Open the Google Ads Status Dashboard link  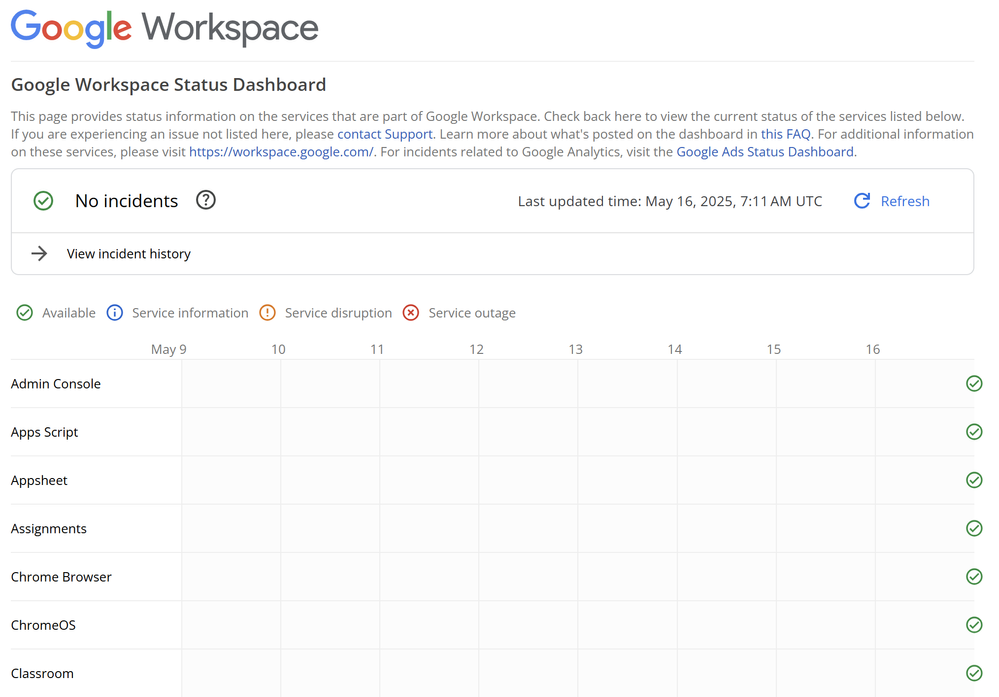pos(765,152)
